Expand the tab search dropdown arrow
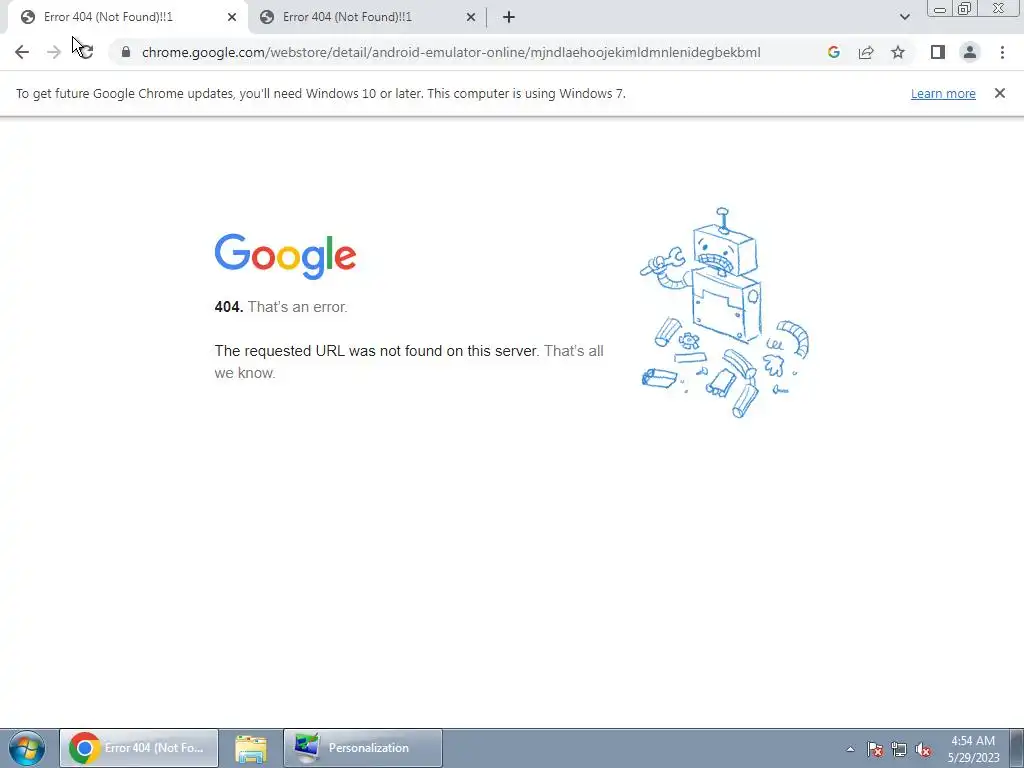 (904, 17)
